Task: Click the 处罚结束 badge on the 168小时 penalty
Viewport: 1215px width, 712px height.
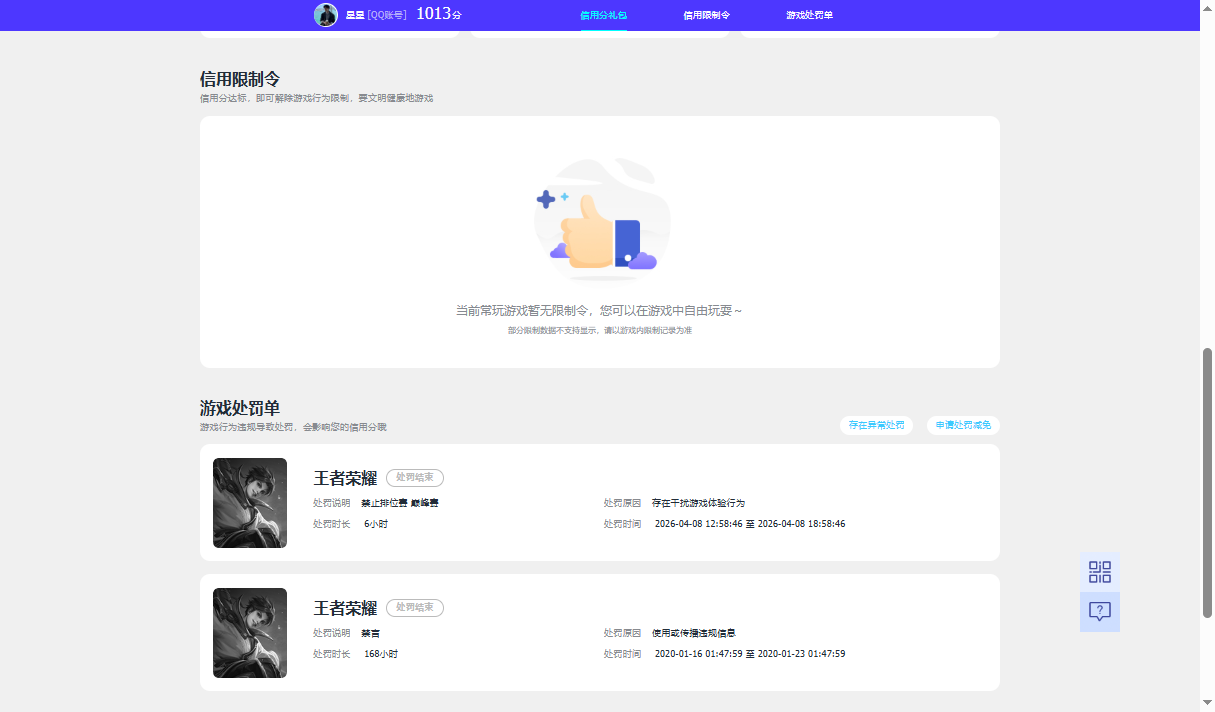Action: pos(415,607)
